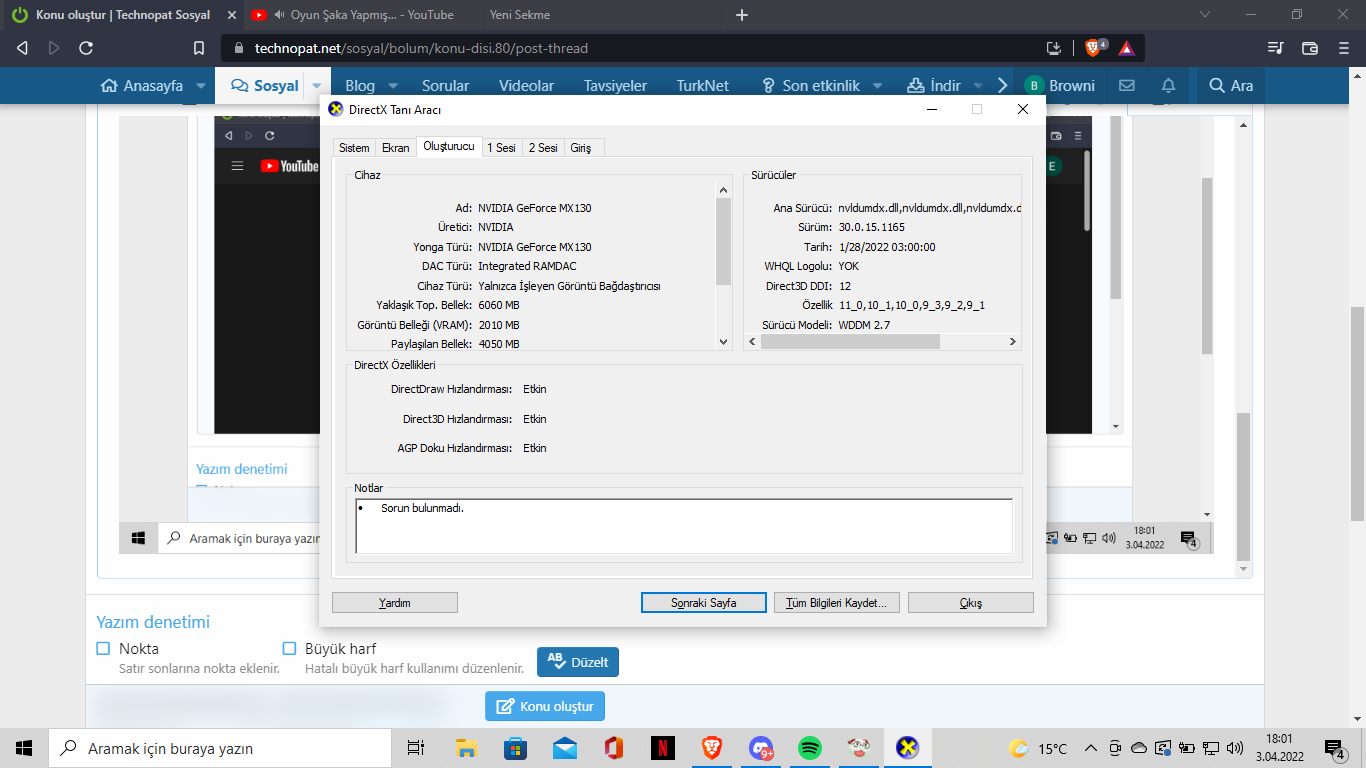Open the notifications bell icon
The width and height of the screenshot is (1366, 768).
tap(1167, 86)
